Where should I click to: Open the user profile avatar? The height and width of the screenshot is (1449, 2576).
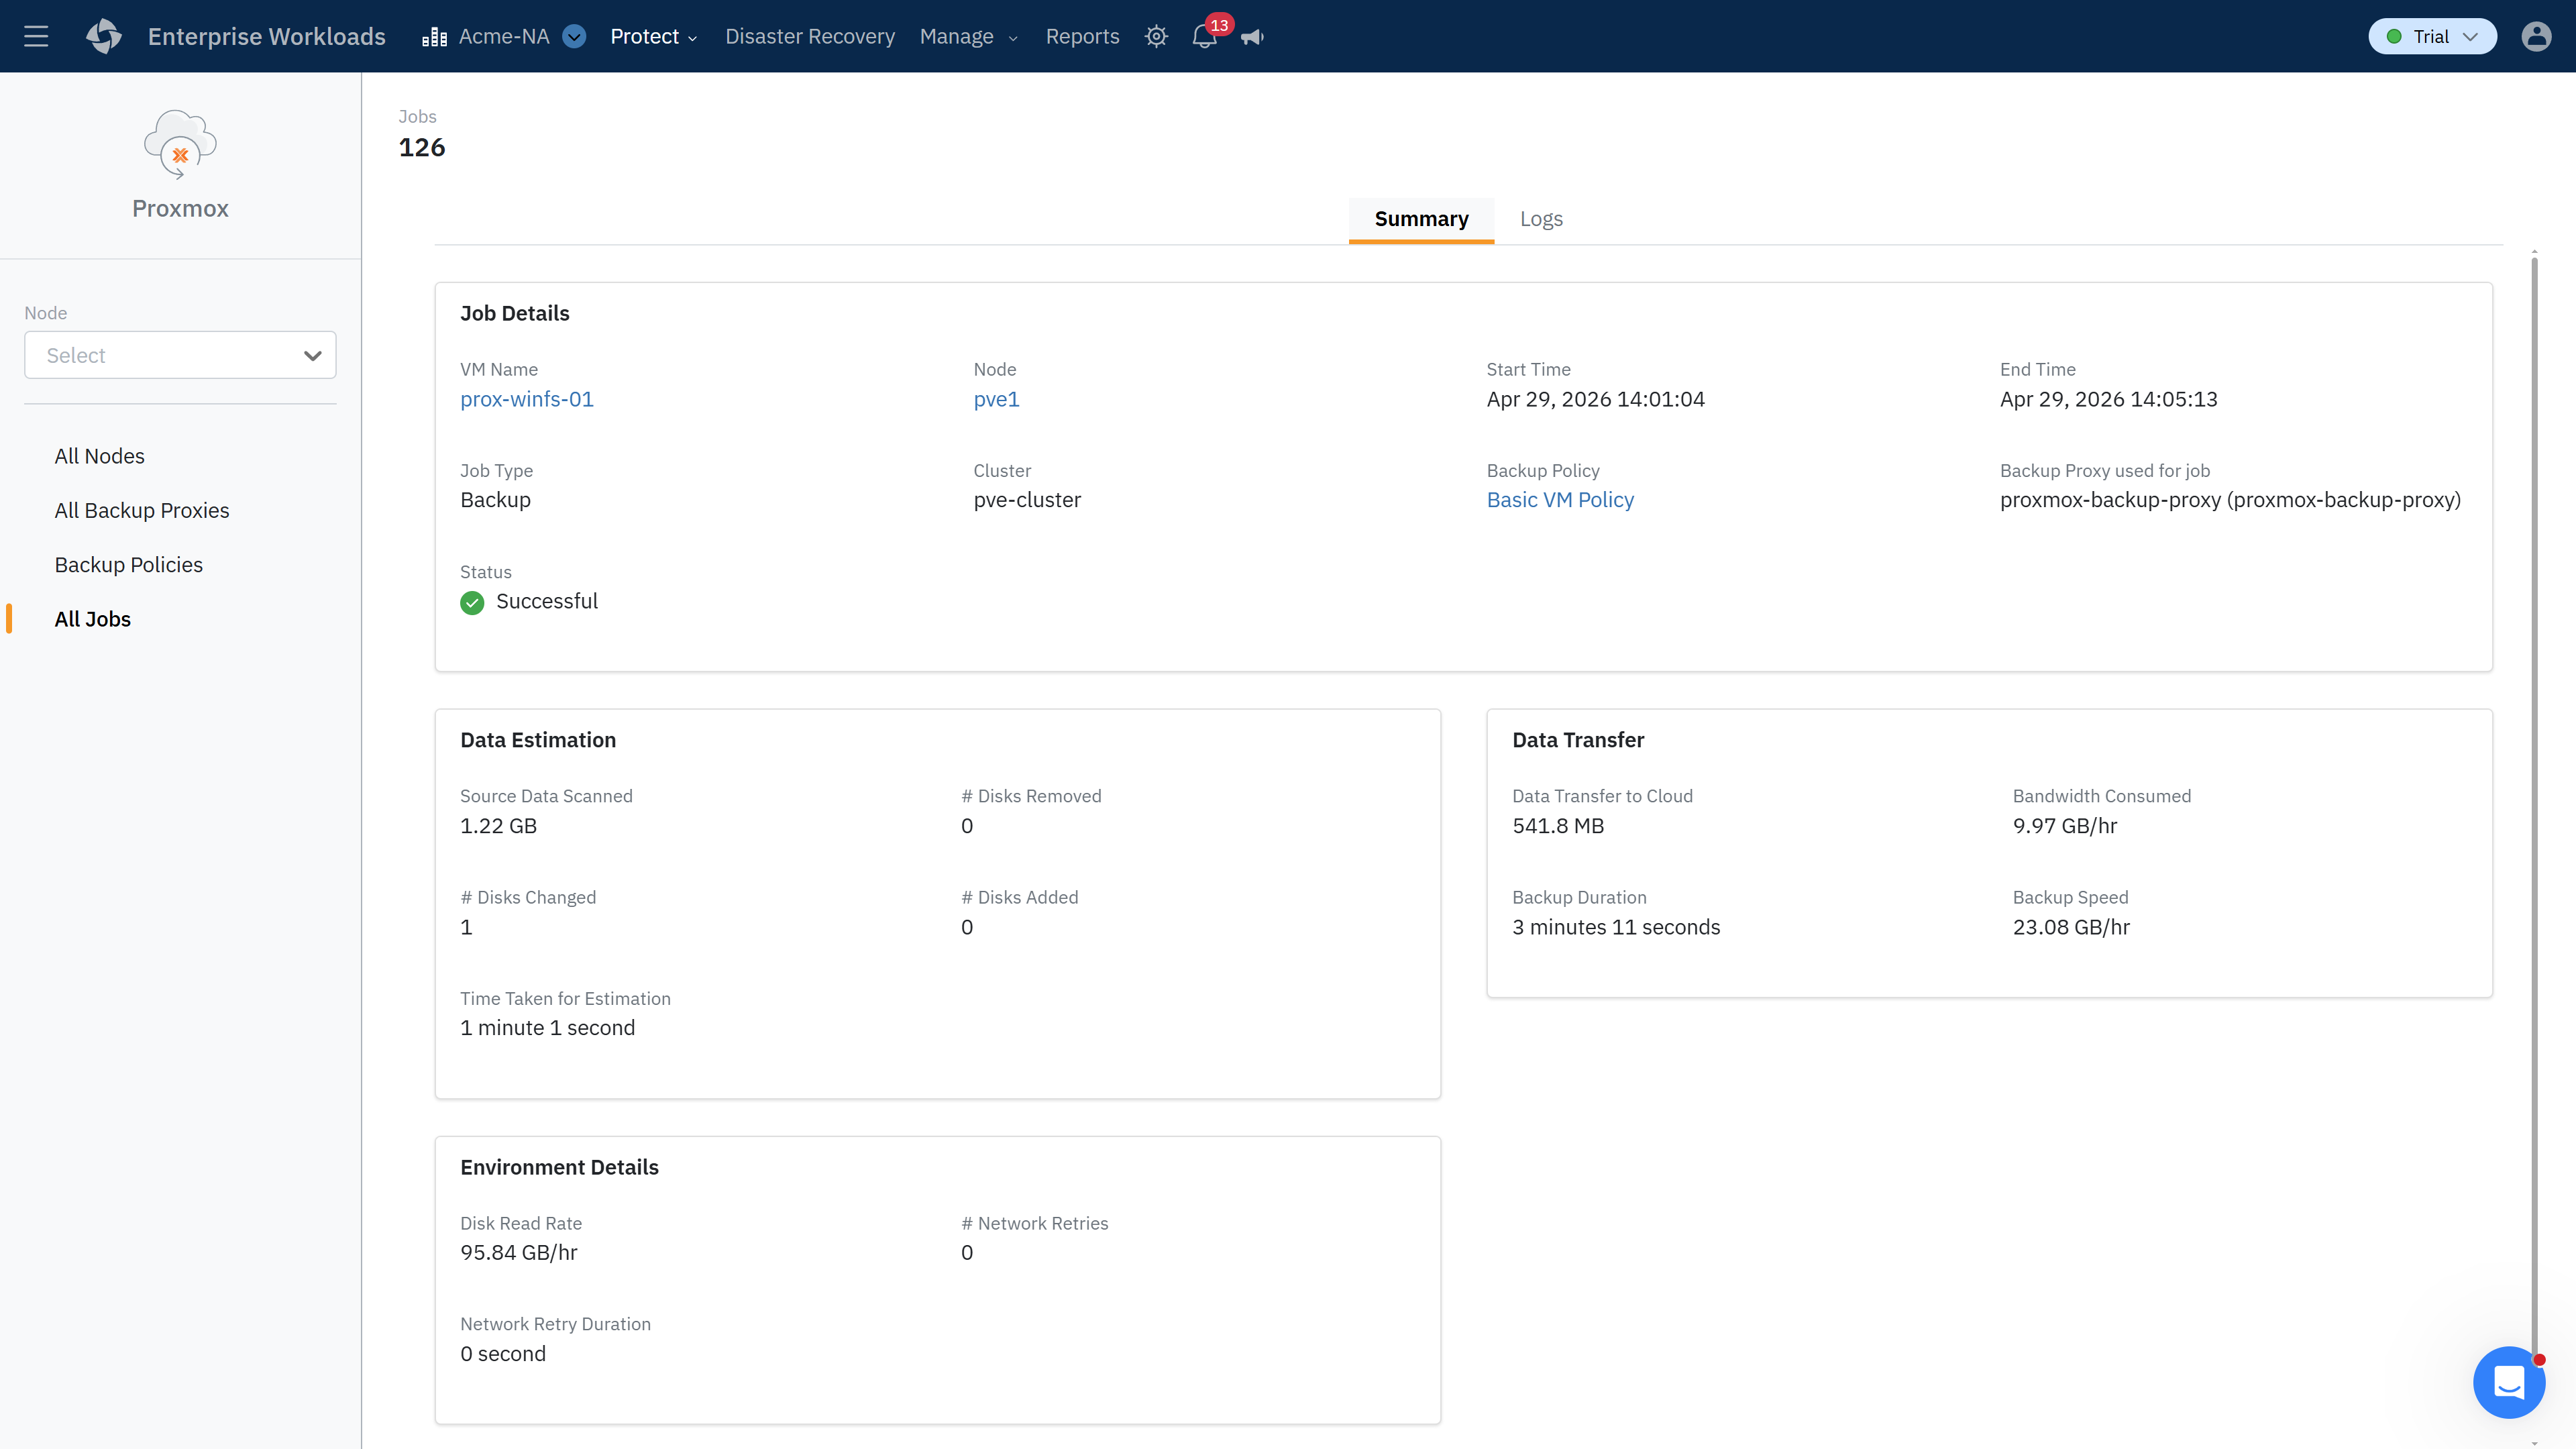click(2536, 37)
